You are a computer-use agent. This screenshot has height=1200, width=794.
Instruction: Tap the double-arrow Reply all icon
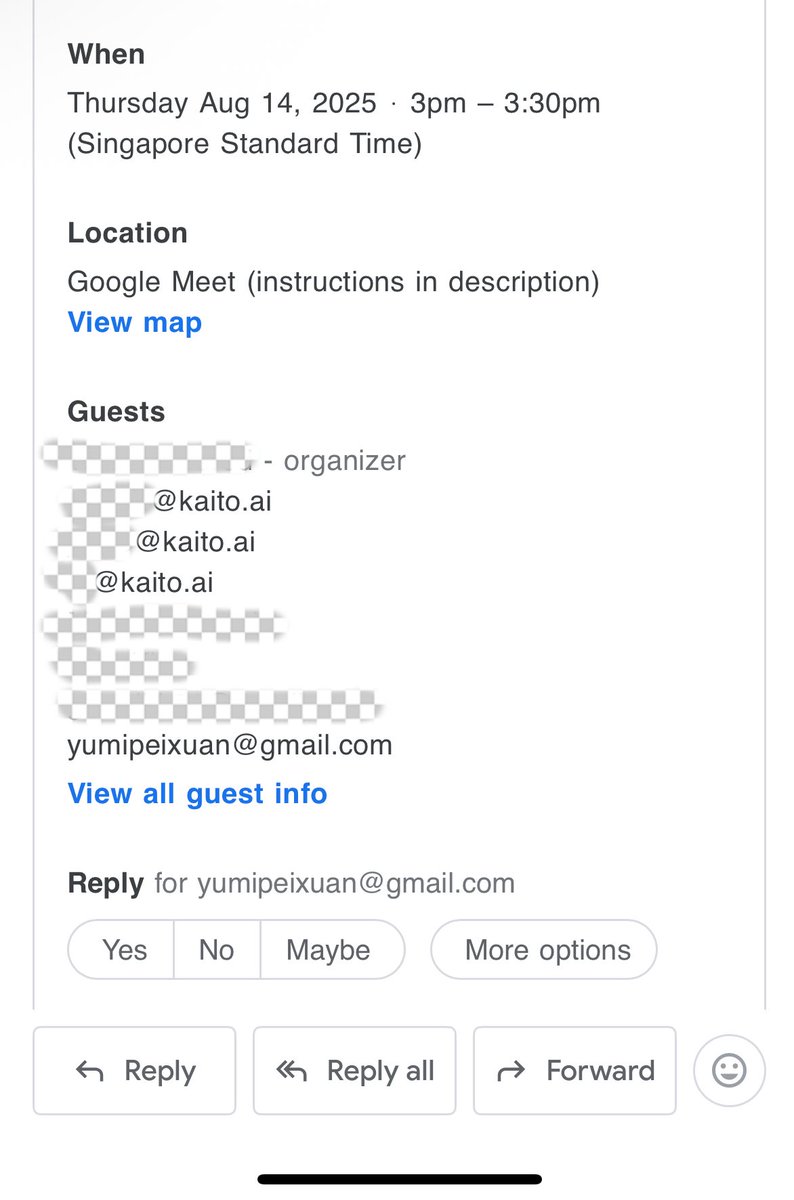pyautogui.click(x=291, y=1071)
